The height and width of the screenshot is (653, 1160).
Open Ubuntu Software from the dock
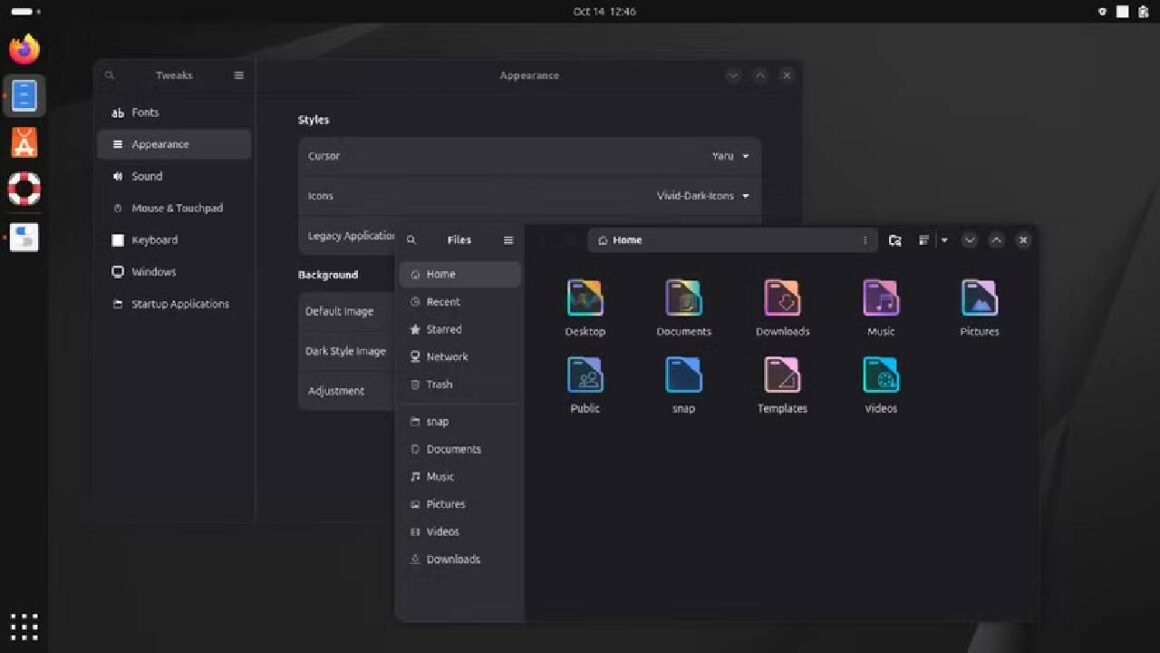pos(24,143)
